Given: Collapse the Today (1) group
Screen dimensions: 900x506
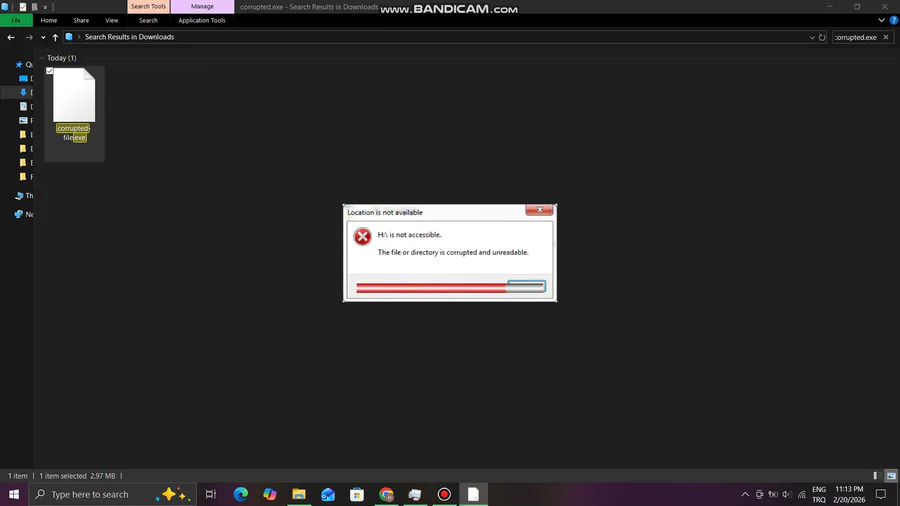Looking at the screenshot, I should click(x=42, y=58).
